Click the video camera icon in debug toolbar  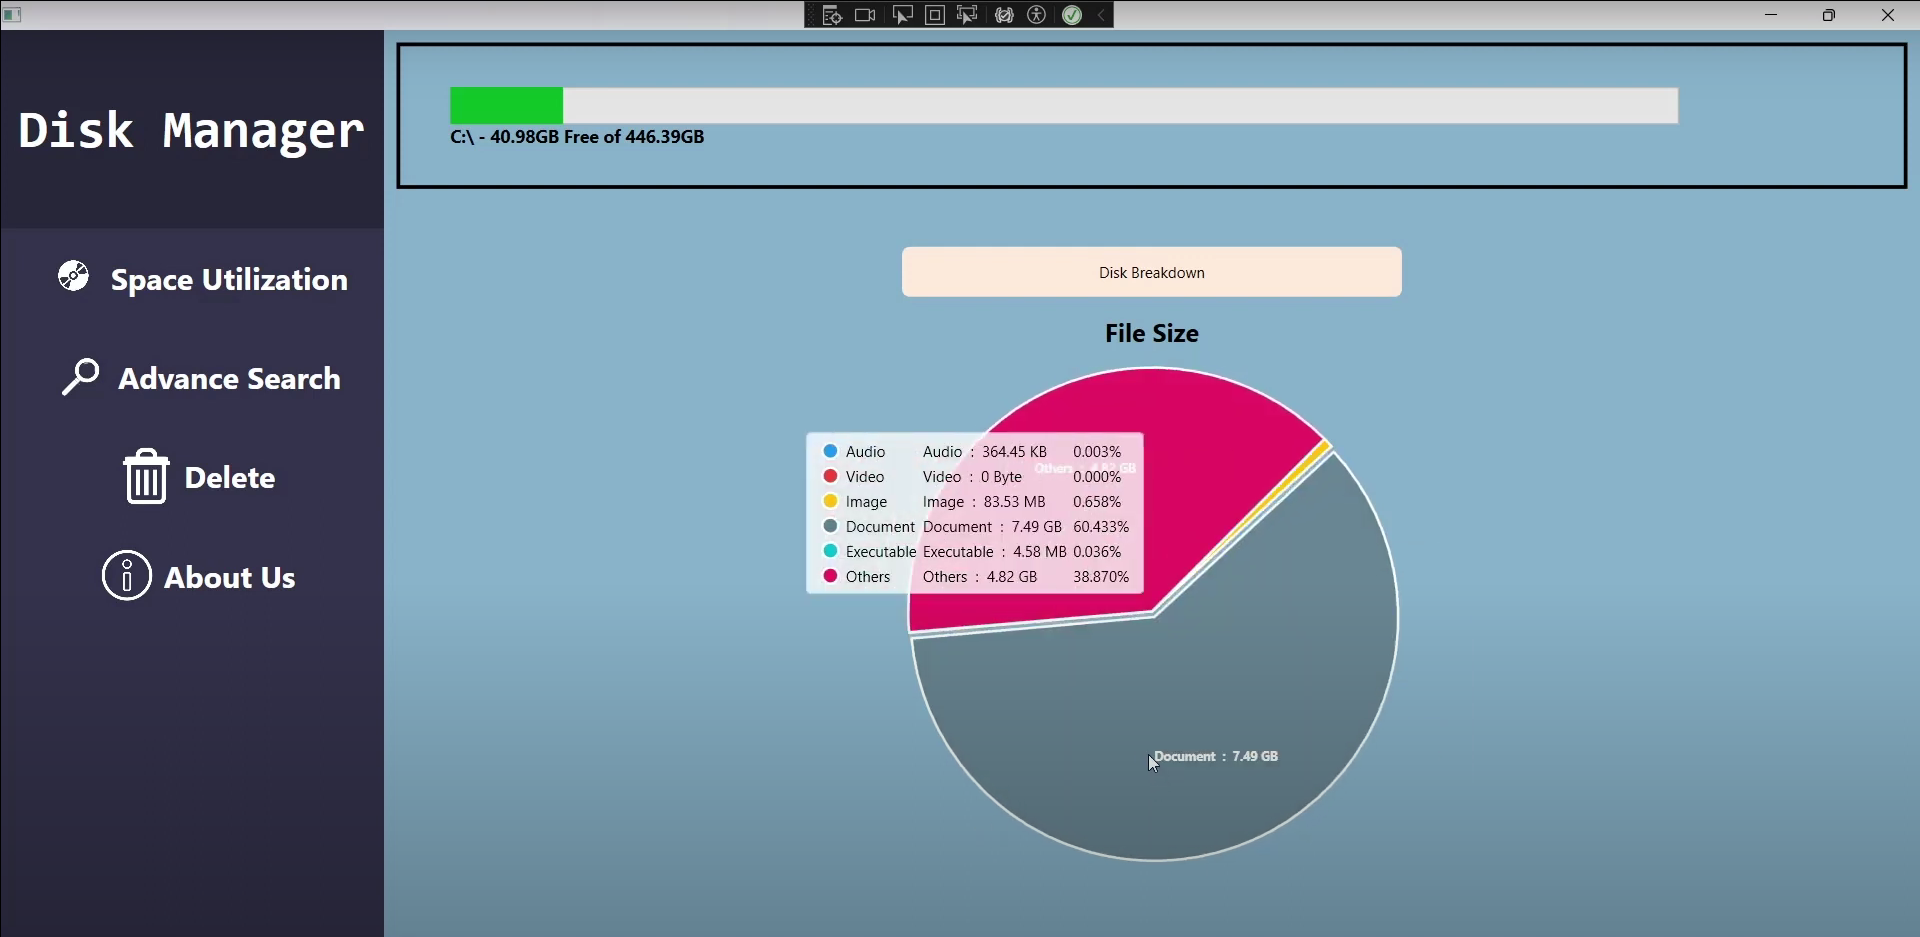coord(866,15)
